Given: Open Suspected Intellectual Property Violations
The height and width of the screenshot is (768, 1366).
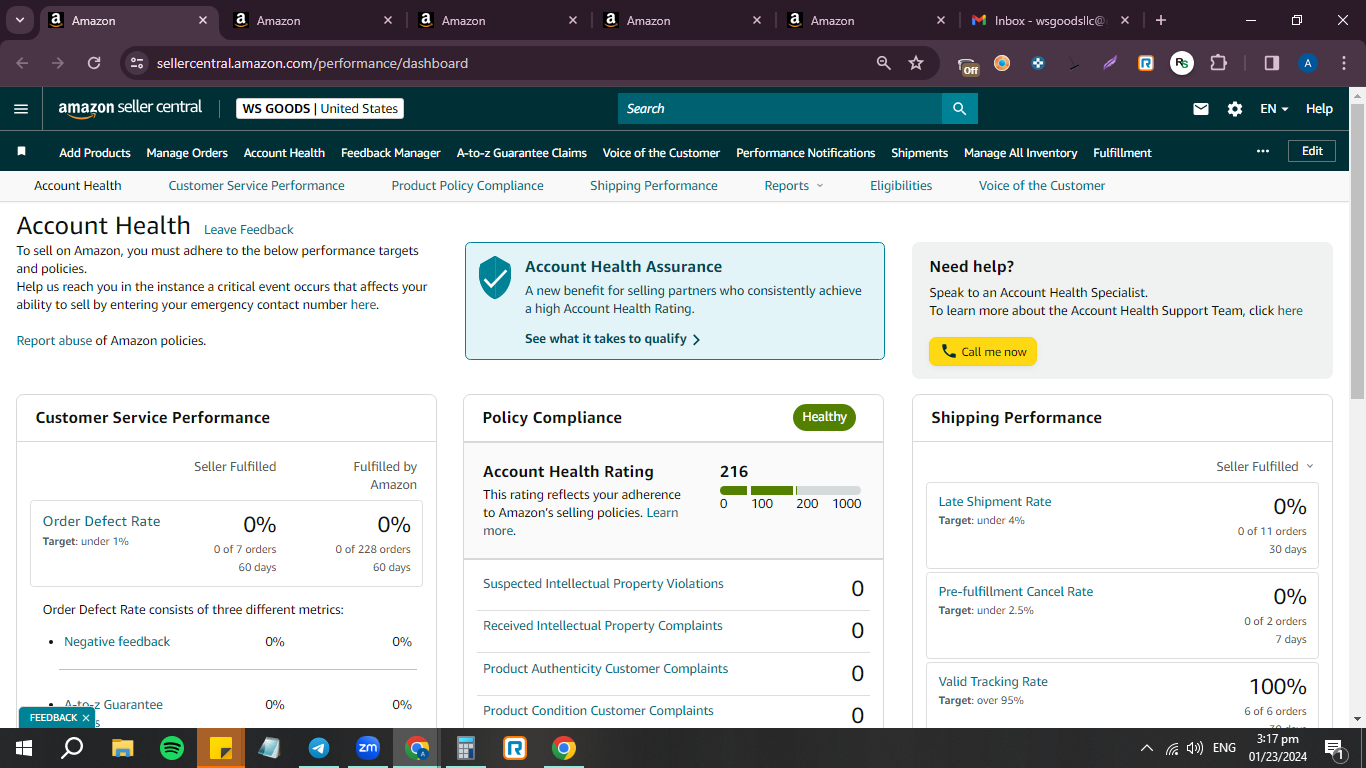Looking at the screenshot, I should point(603,583).
